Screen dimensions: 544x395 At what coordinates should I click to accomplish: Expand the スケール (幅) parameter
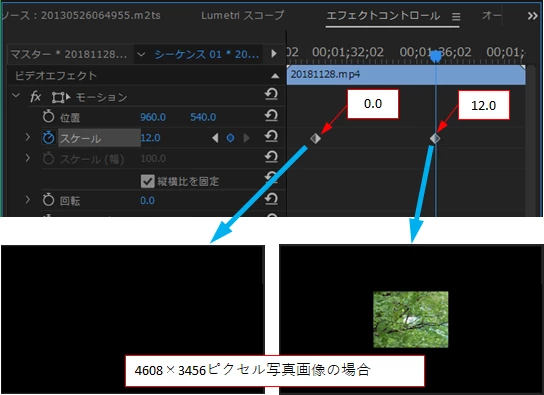[x=27, y=158]
